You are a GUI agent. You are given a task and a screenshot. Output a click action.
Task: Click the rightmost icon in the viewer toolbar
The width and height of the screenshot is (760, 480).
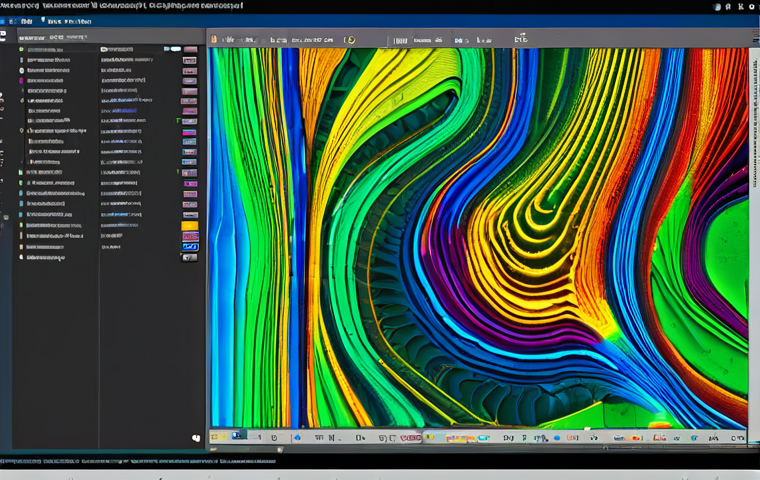520,40
